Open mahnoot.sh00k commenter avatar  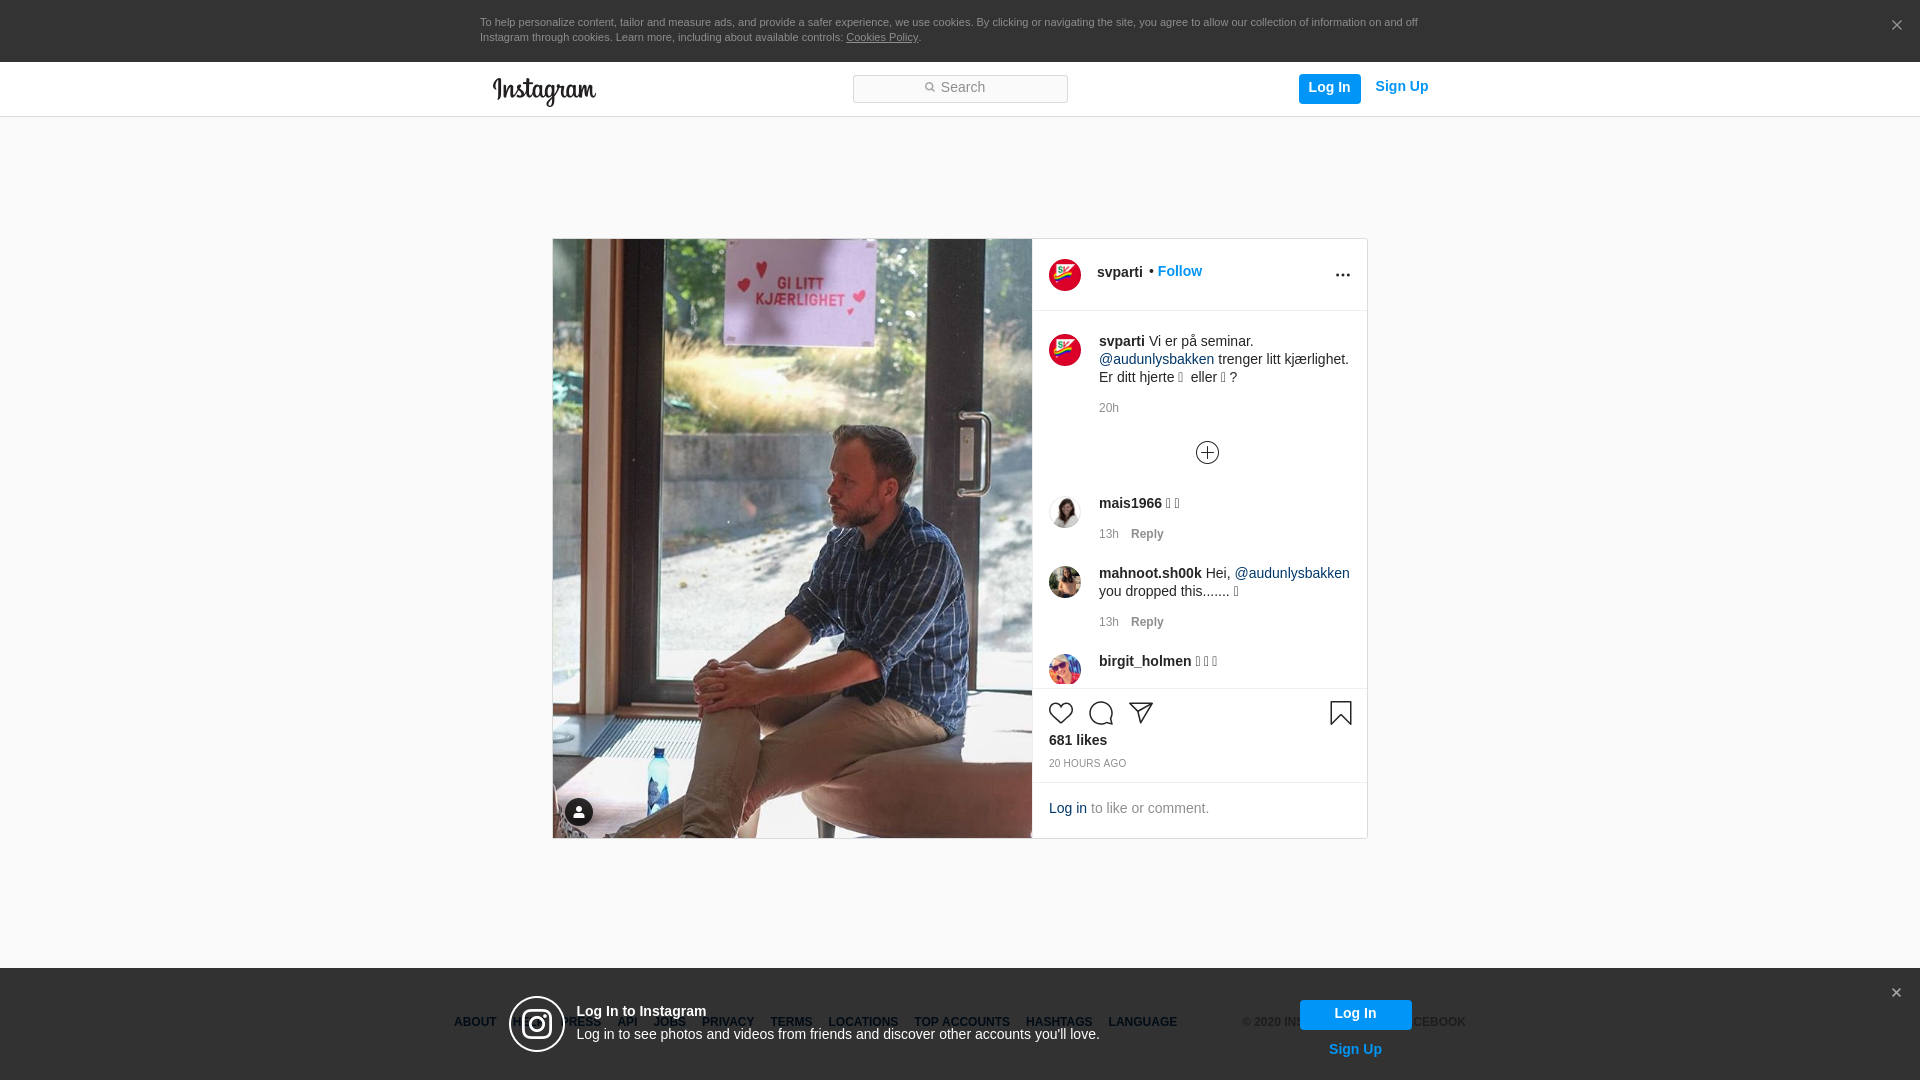1064,582
